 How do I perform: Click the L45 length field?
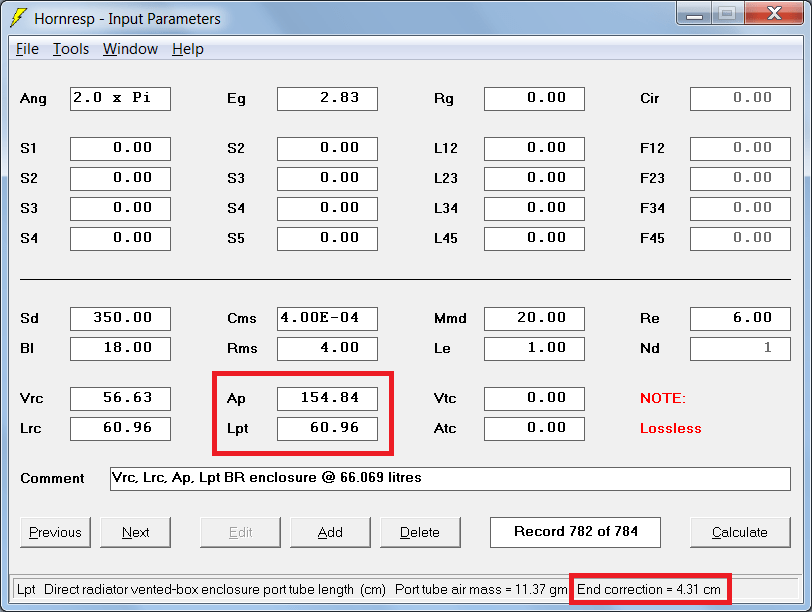(534, 239)
